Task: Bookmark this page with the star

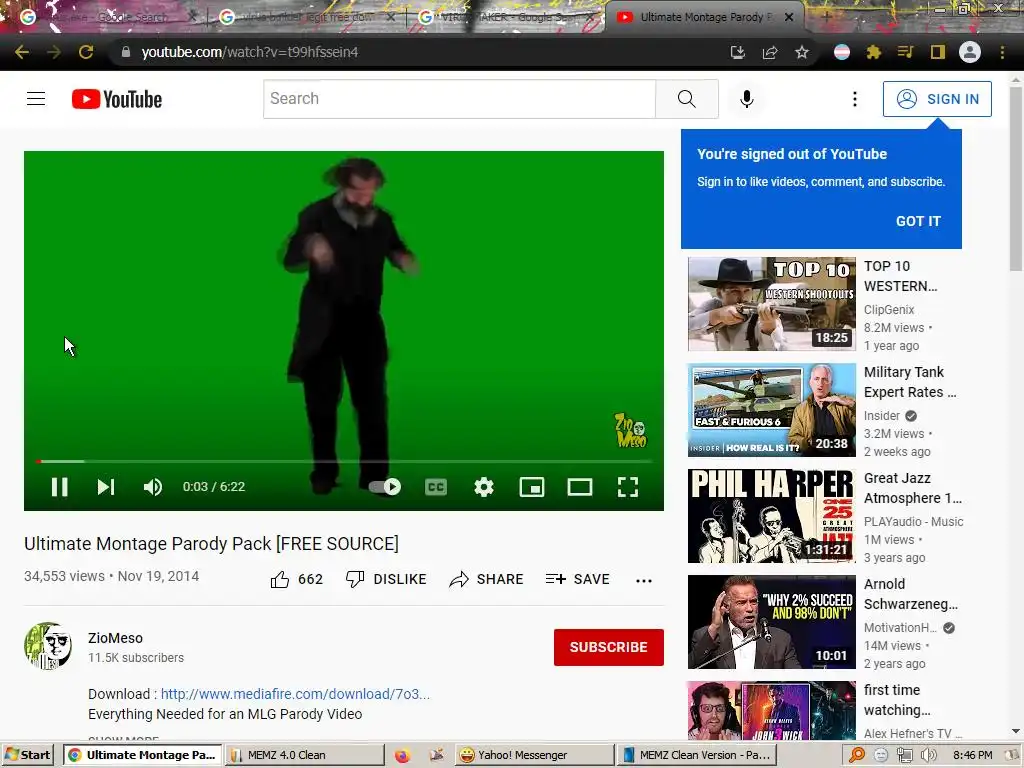Action: [802, 52]
